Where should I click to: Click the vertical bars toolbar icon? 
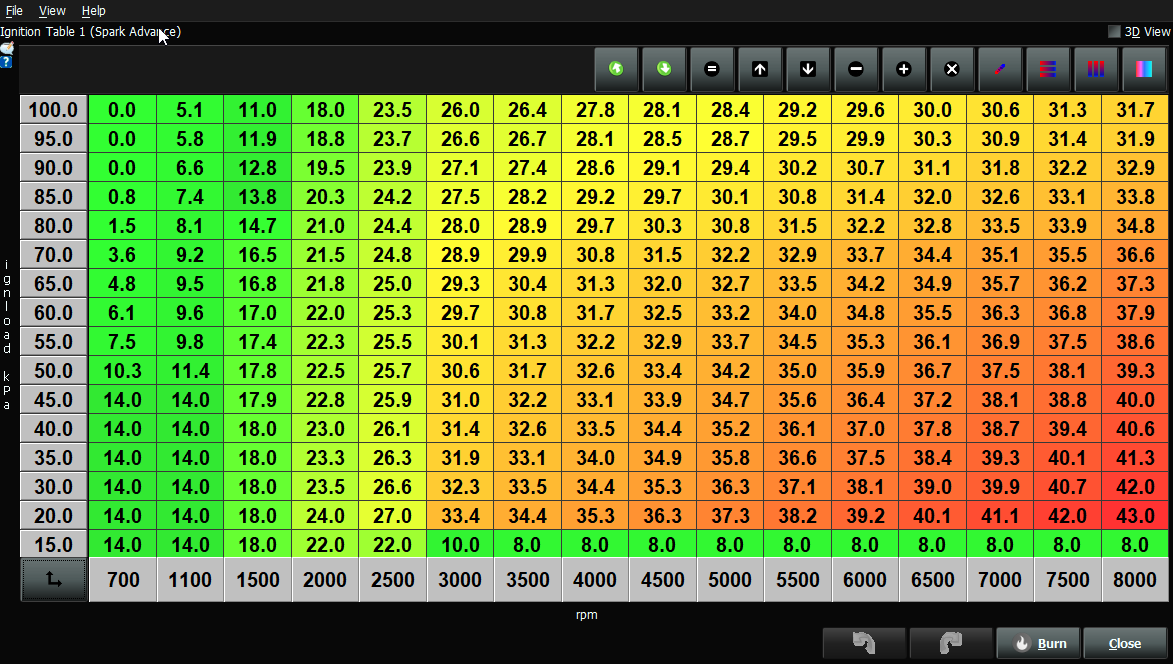point(1096,69)
